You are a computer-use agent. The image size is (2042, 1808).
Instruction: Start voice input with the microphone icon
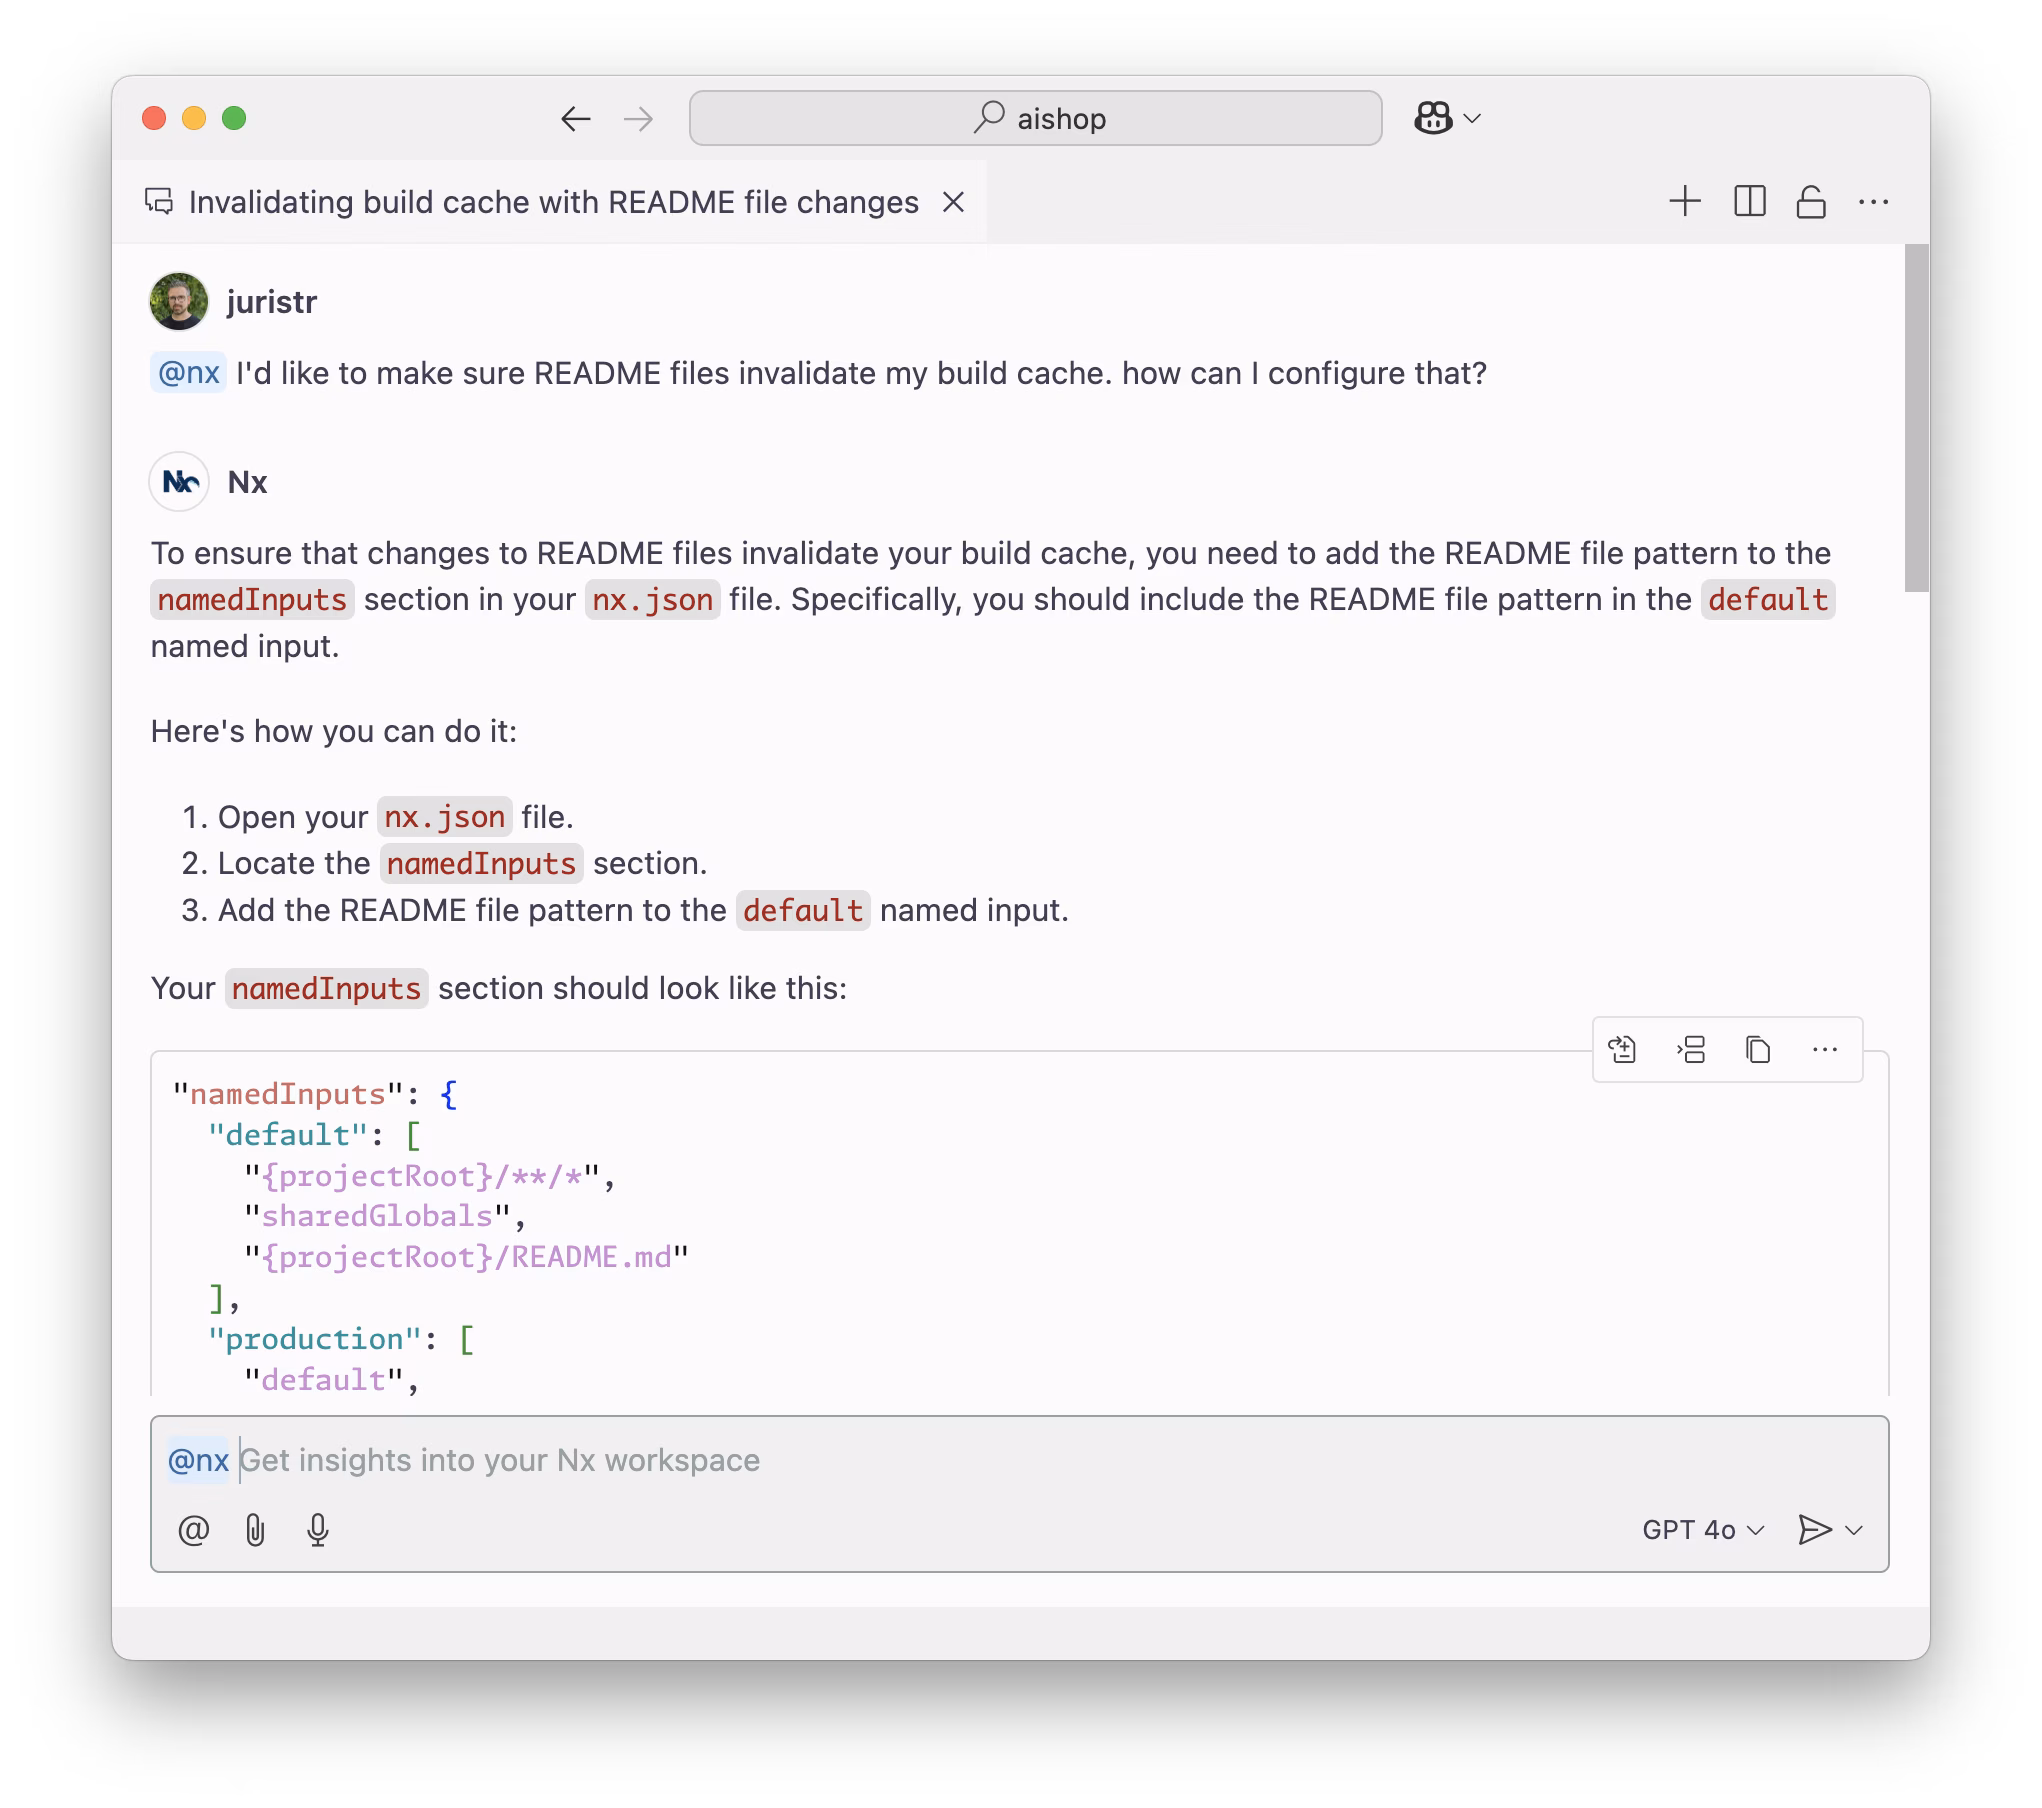(x=318, y=1529)
